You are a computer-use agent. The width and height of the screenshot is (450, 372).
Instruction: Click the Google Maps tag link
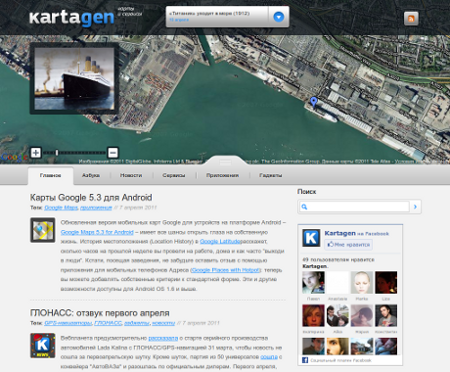[x=61, y=208]
